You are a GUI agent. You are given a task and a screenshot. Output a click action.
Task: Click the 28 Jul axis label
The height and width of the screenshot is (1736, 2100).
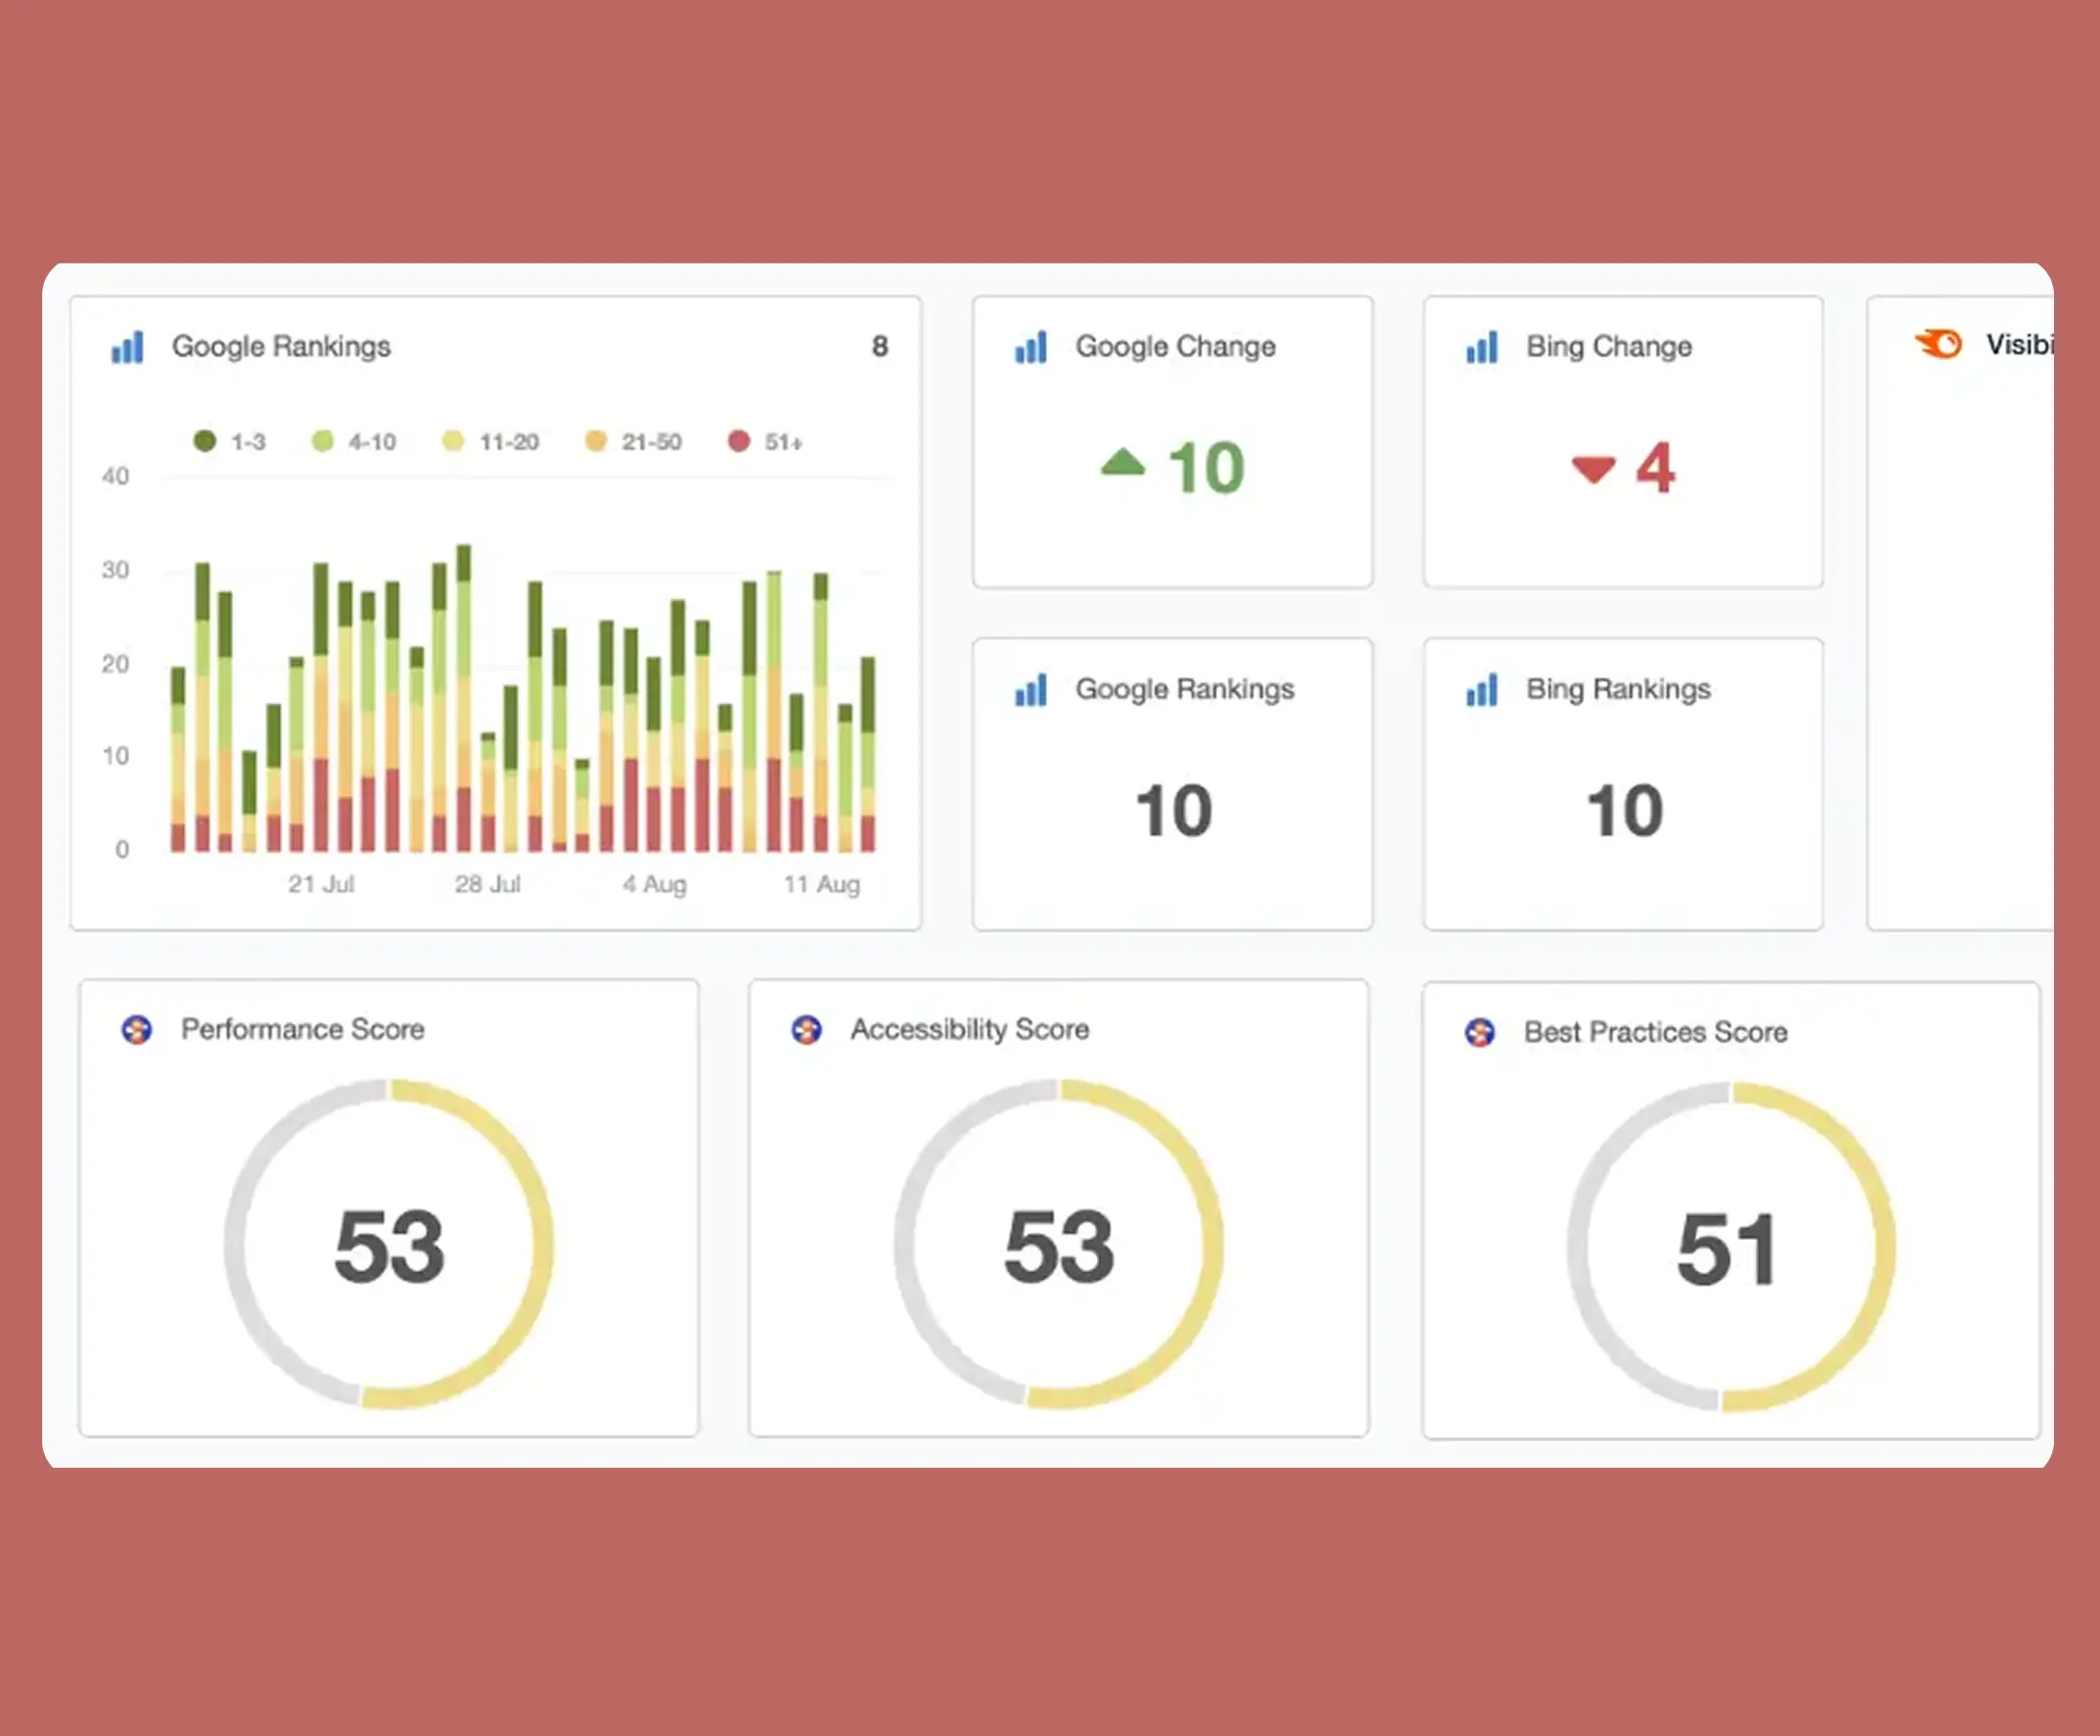487,884
